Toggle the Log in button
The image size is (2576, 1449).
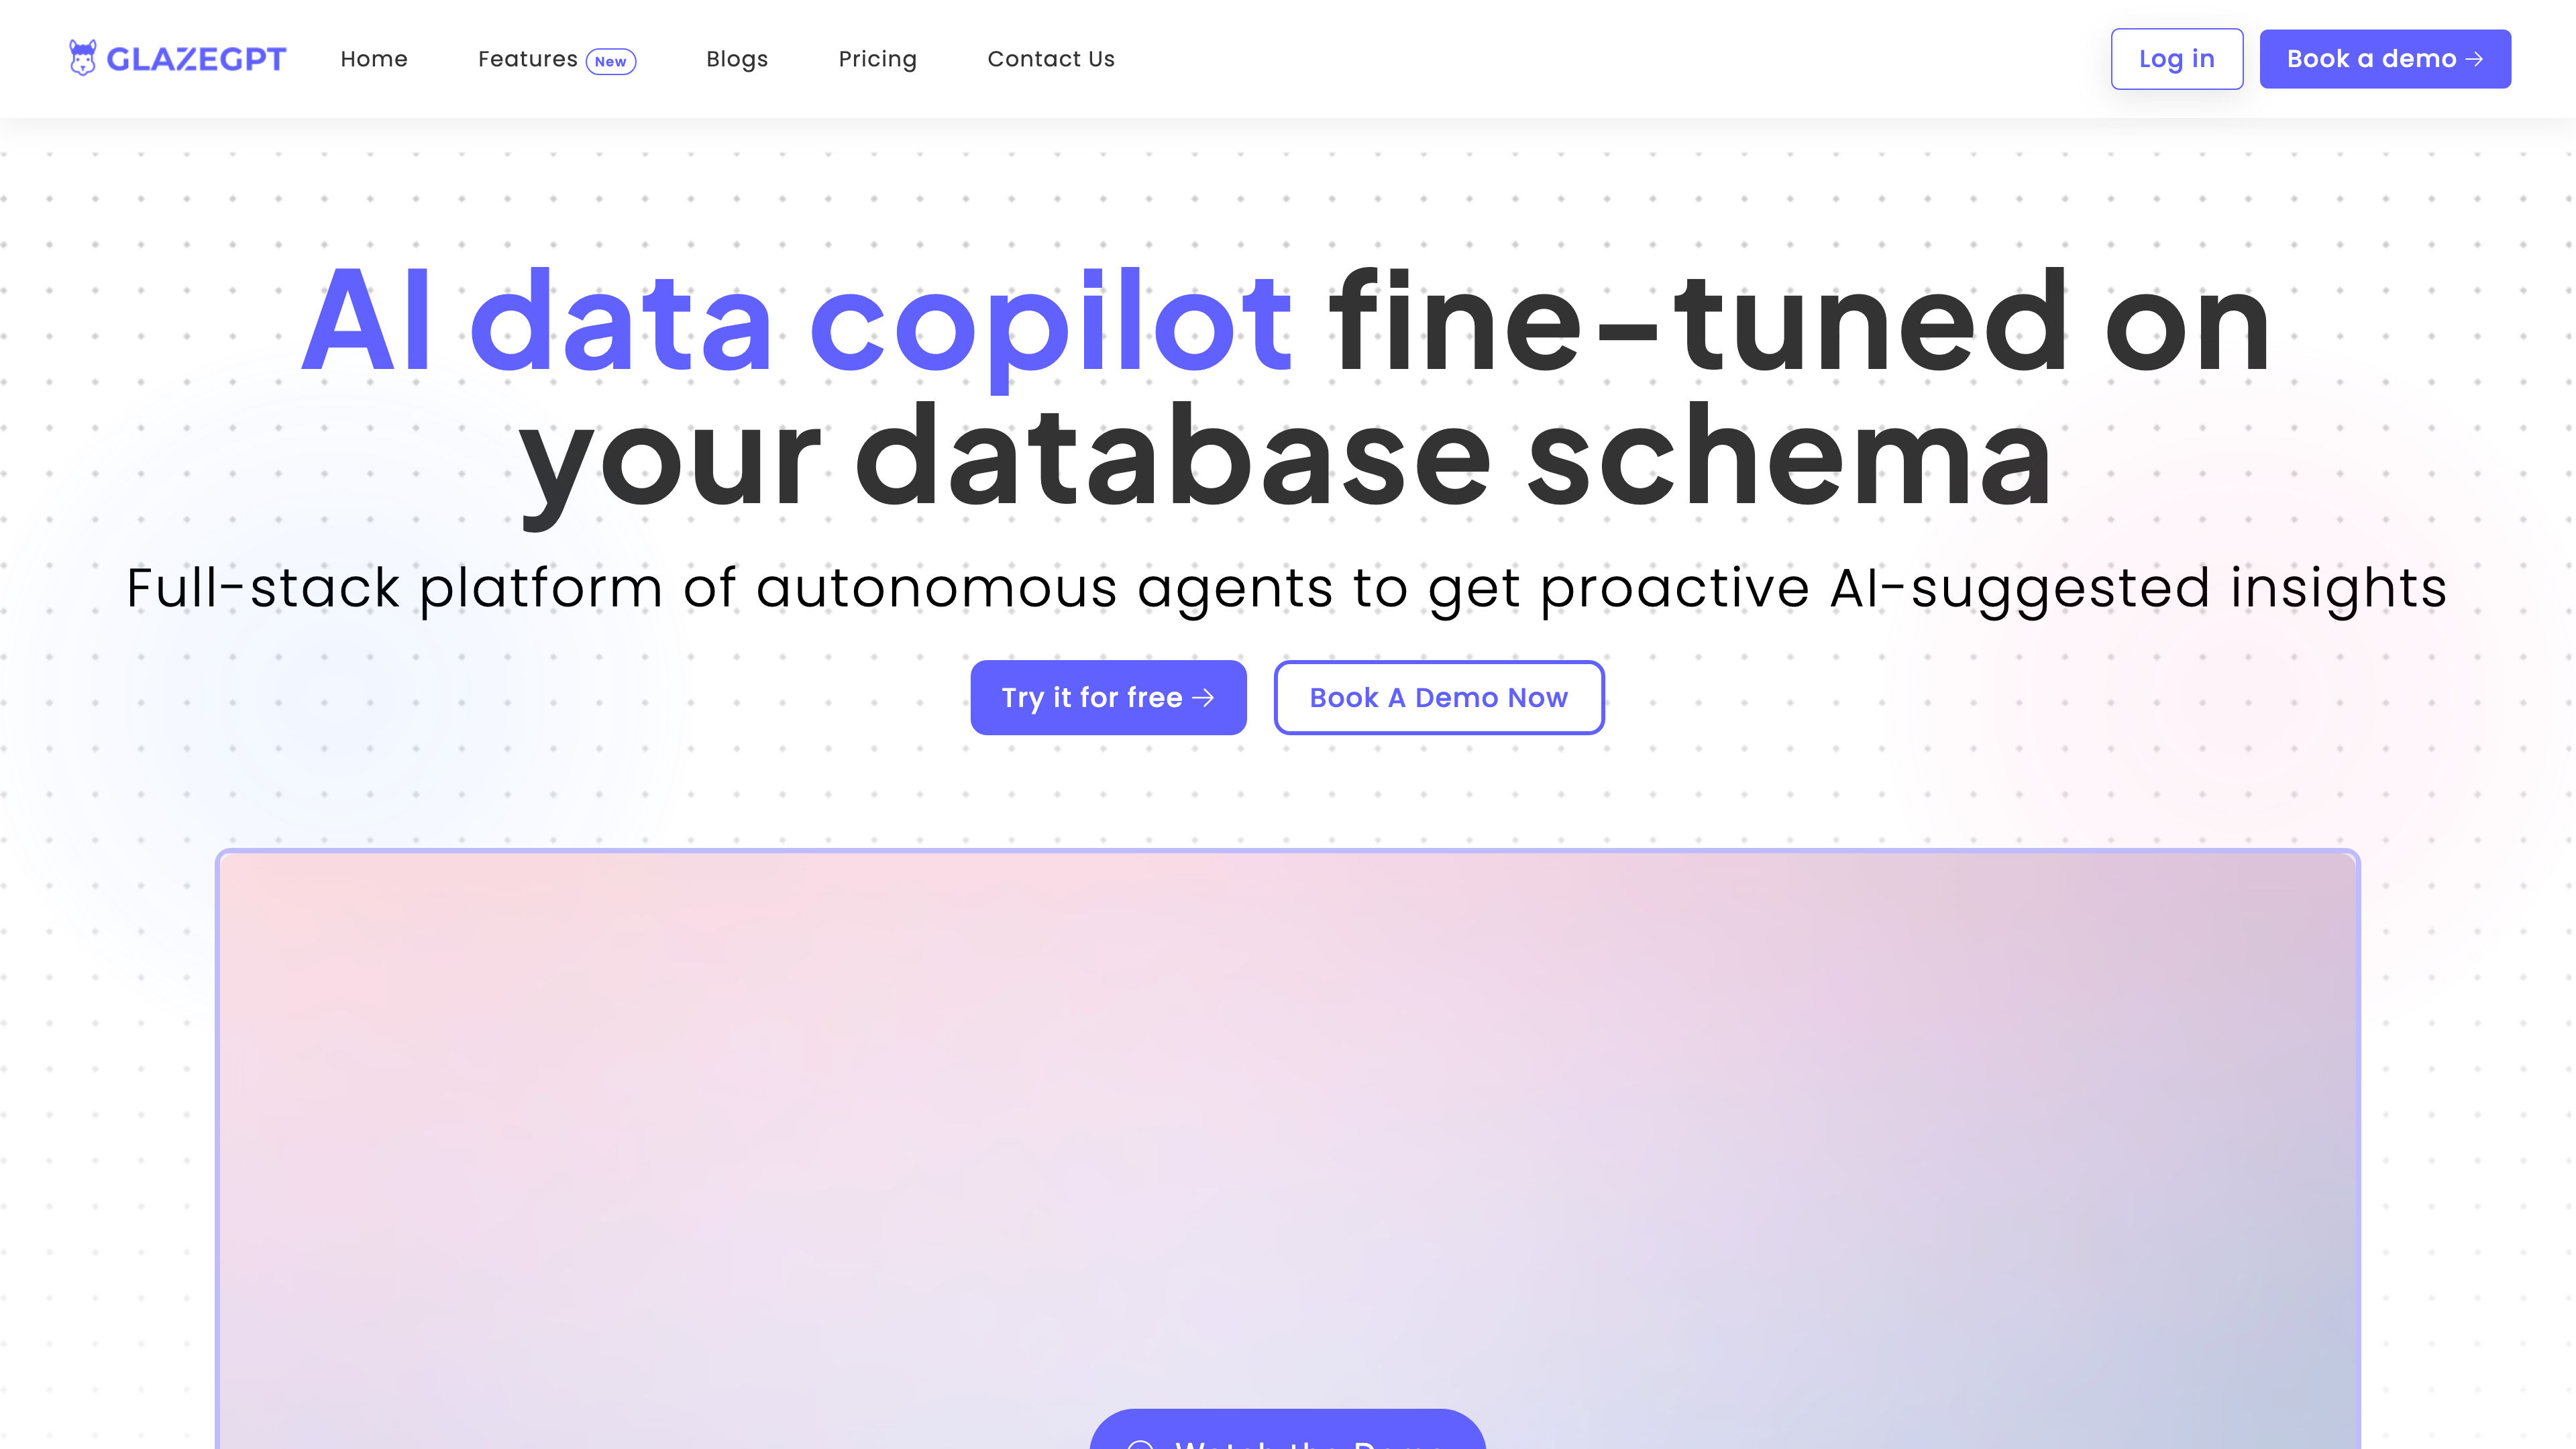click(2176, 58)
